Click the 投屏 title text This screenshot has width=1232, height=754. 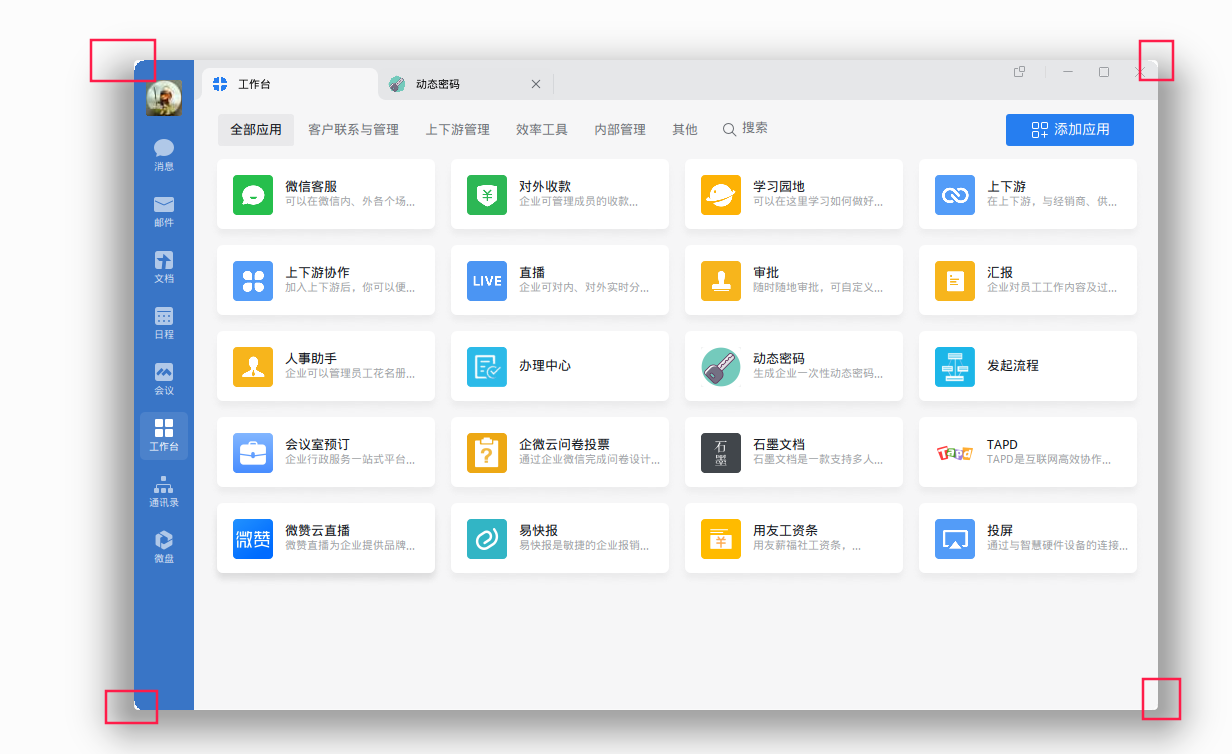pos(1000,530)
